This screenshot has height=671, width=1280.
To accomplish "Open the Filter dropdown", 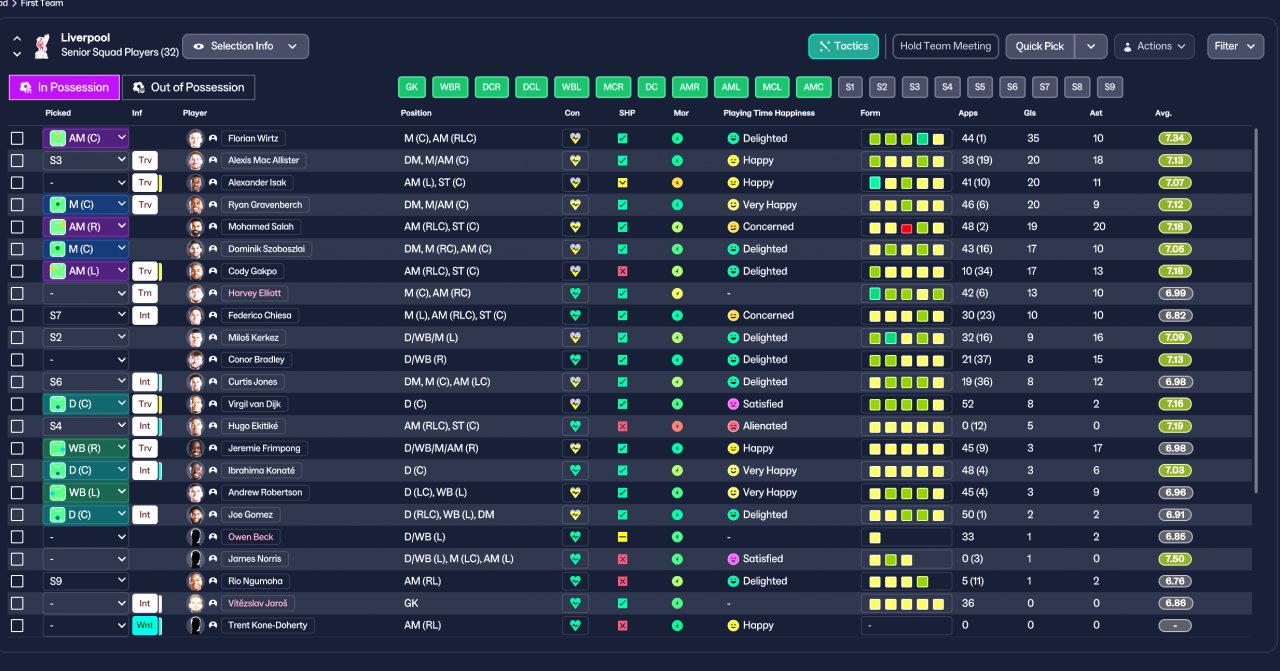I will [1236, 46].
